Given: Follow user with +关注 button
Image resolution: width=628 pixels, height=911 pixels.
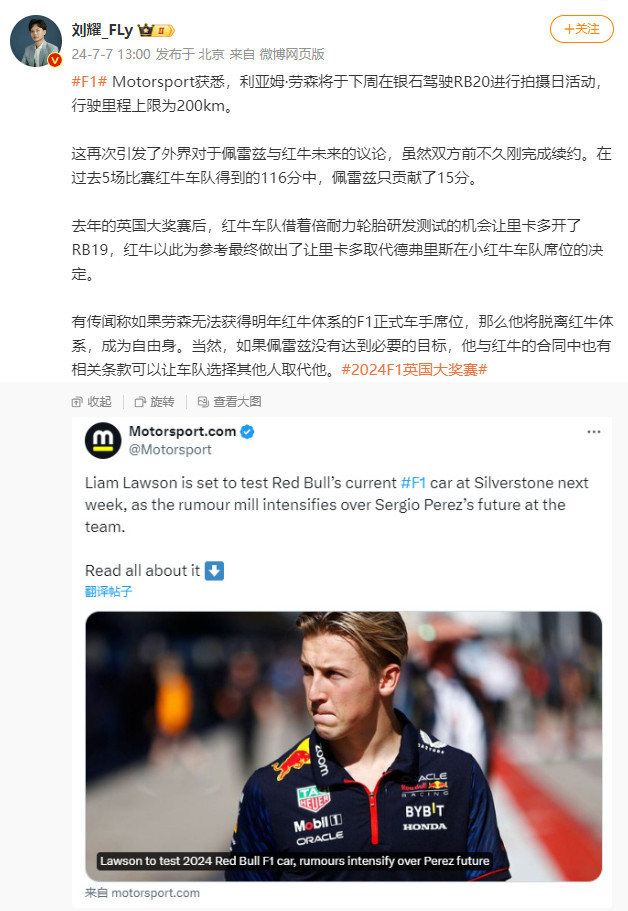Looking at the screenshot, I should (x=582, y=29).
